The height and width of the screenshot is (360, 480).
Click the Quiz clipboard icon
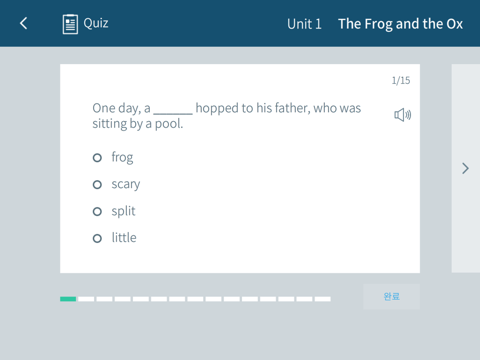point(70,24)
